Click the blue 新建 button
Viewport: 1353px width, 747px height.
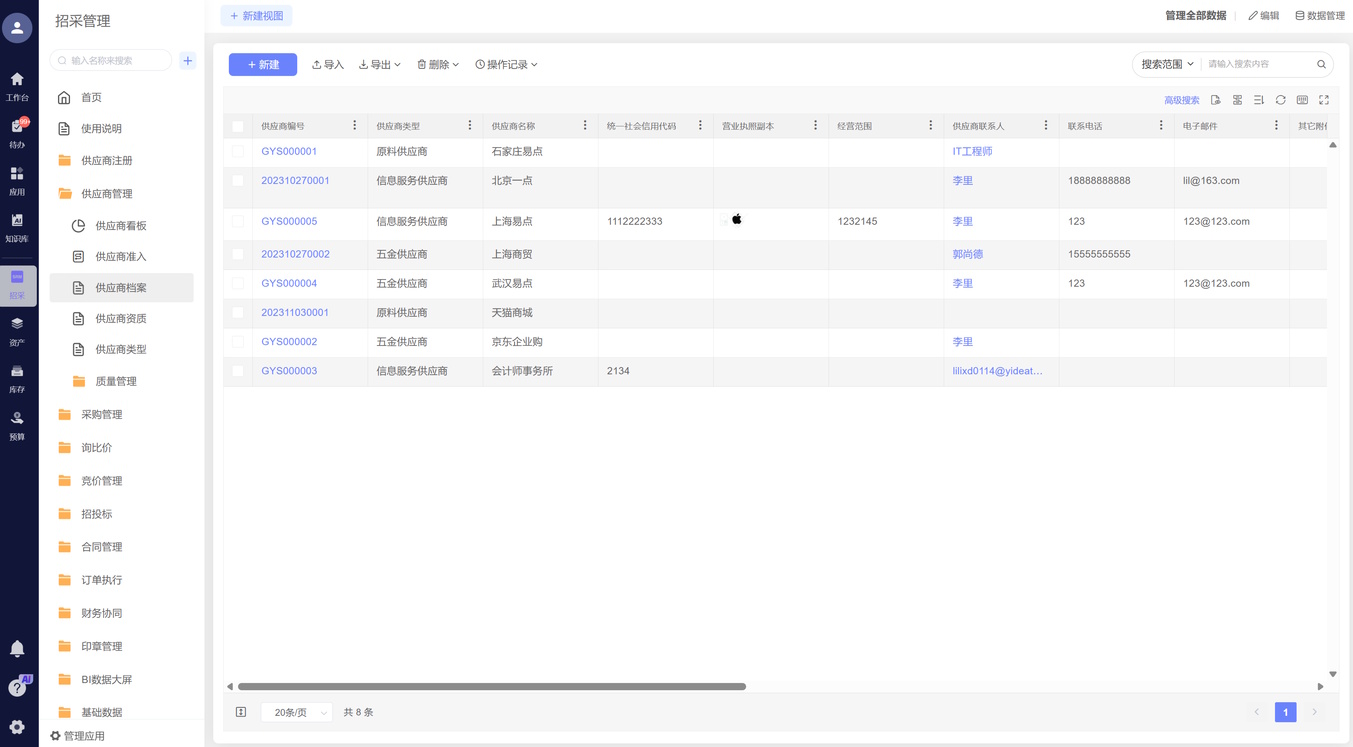coord(263,65)
